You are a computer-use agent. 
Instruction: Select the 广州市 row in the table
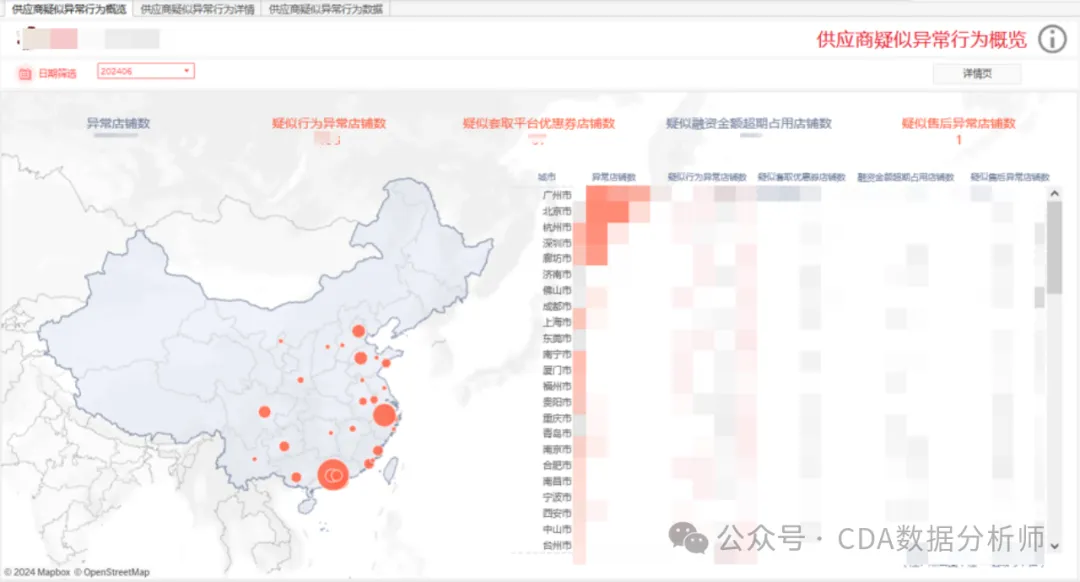point(555,195)
